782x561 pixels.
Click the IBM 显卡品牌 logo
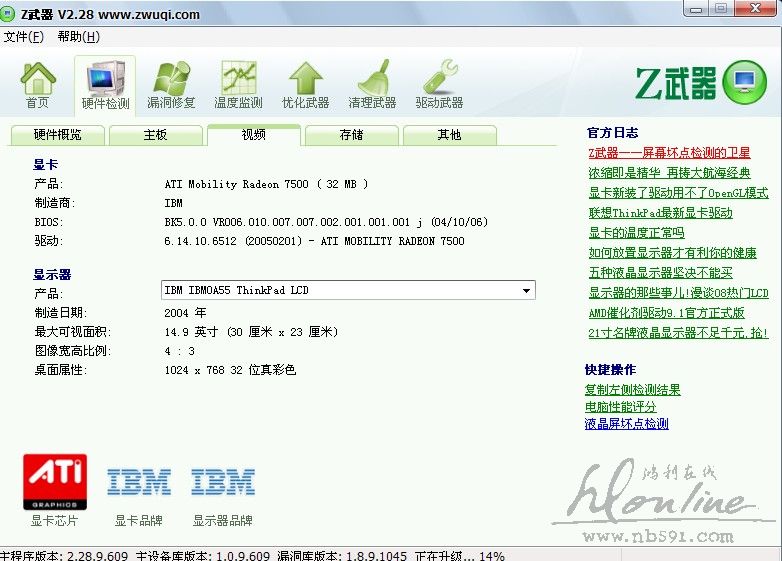coord(139,482)
